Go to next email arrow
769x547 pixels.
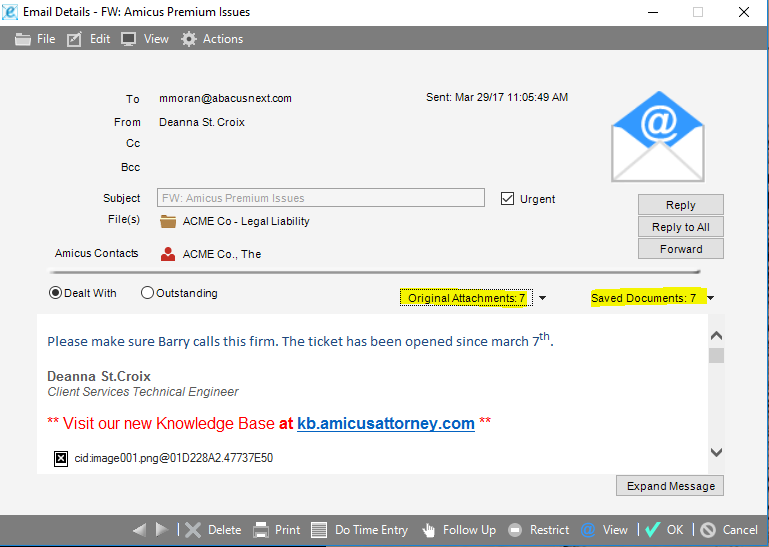(x=162, y=530)
